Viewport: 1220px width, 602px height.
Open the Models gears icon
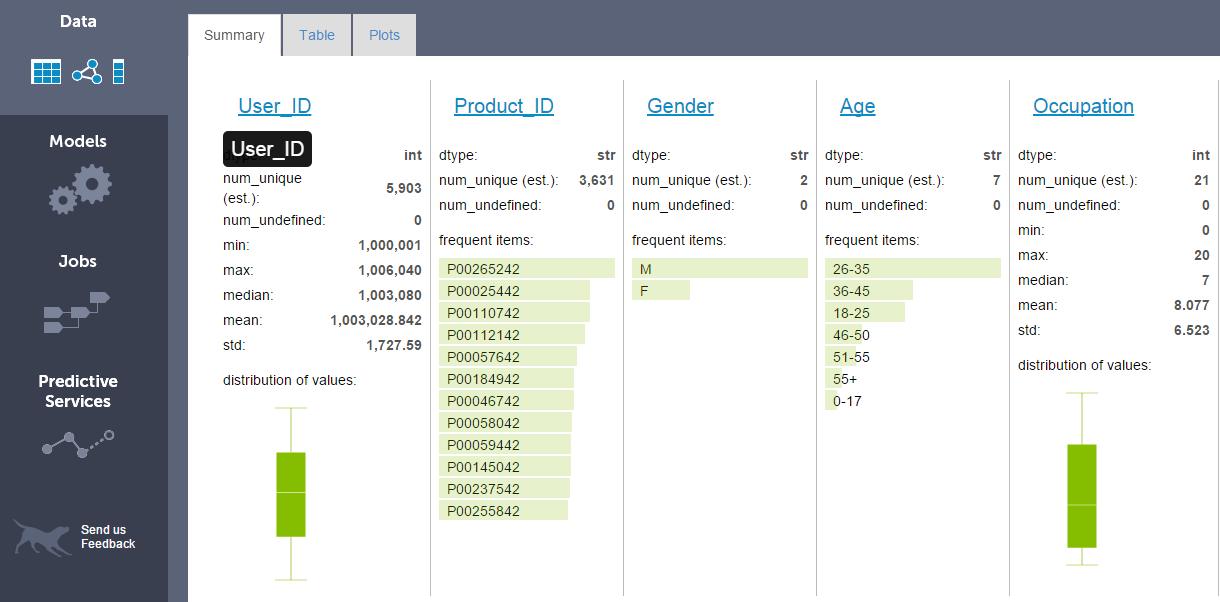point(81,189)
